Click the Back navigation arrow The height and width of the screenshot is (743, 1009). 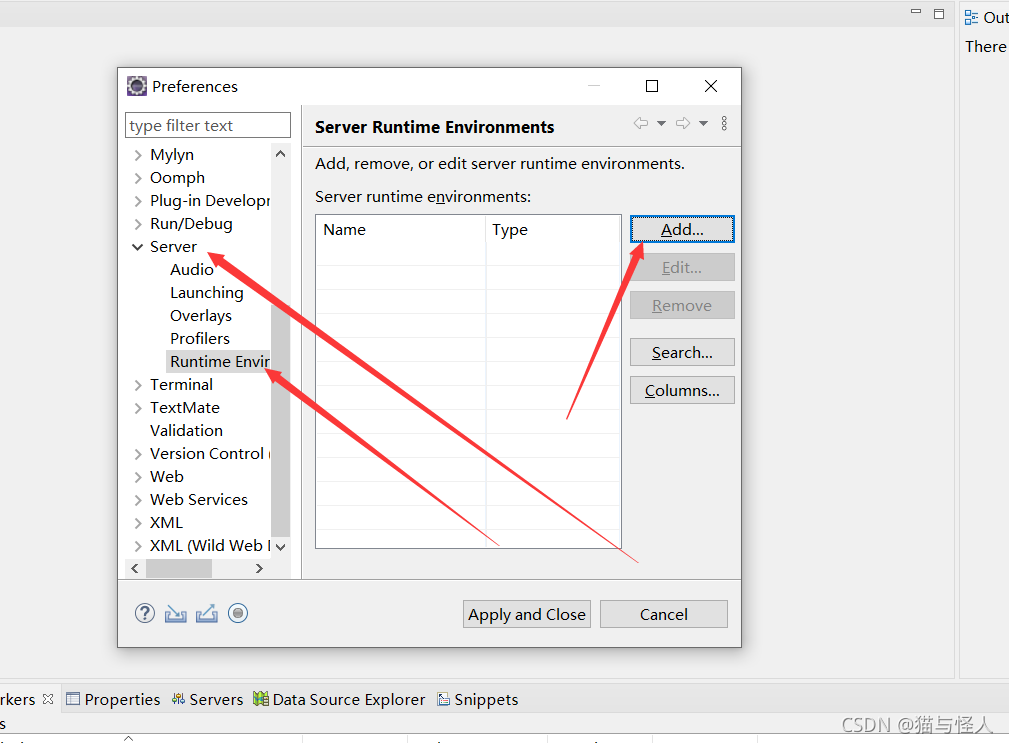(640, 123)
